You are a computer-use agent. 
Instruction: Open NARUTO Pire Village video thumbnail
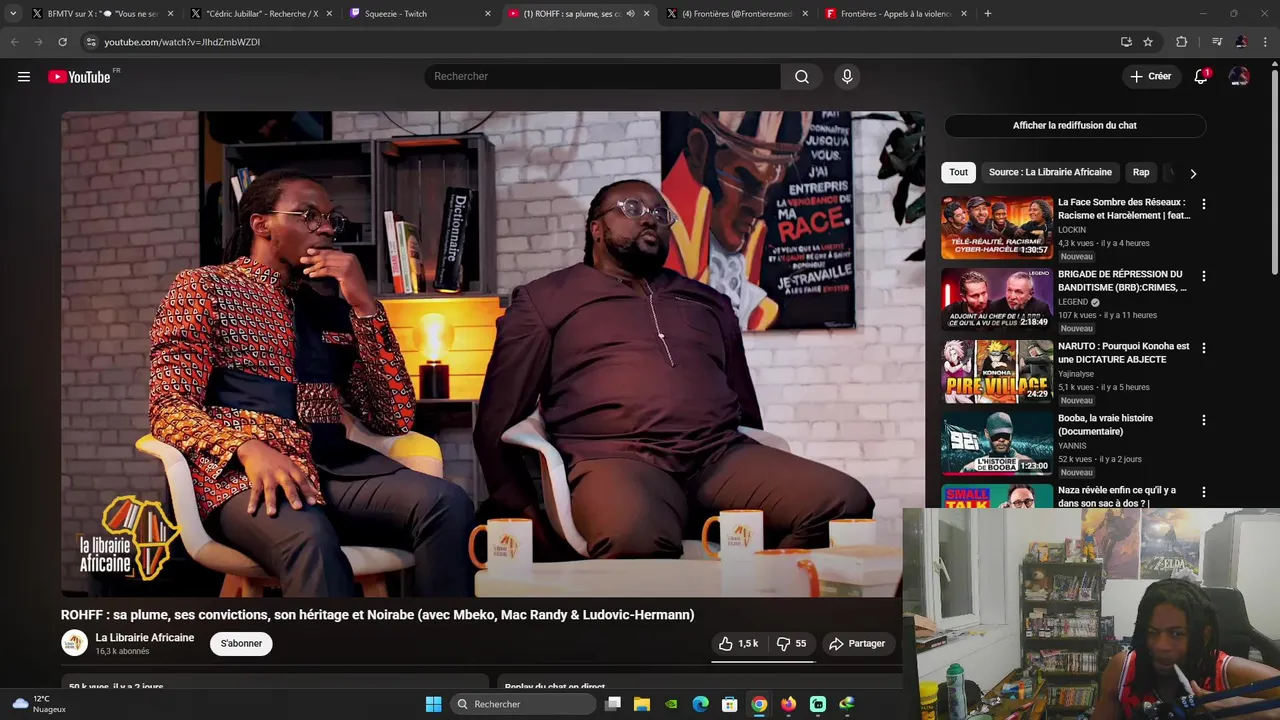point(997,372)
